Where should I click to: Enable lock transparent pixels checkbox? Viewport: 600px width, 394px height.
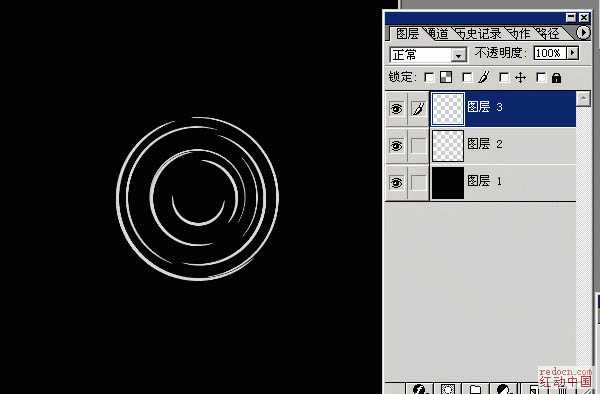429,78
